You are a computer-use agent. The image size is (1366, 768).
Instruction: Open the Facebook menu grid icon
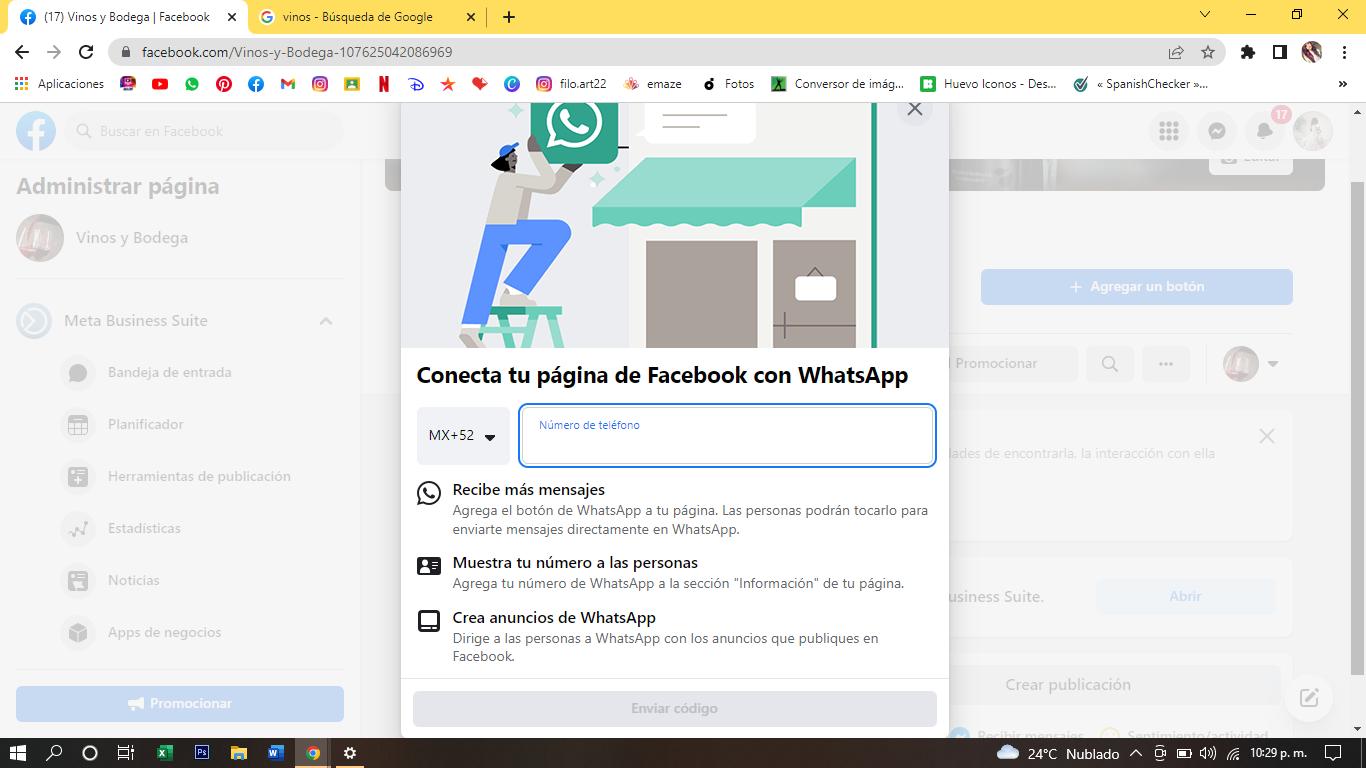click(1168, 131)
